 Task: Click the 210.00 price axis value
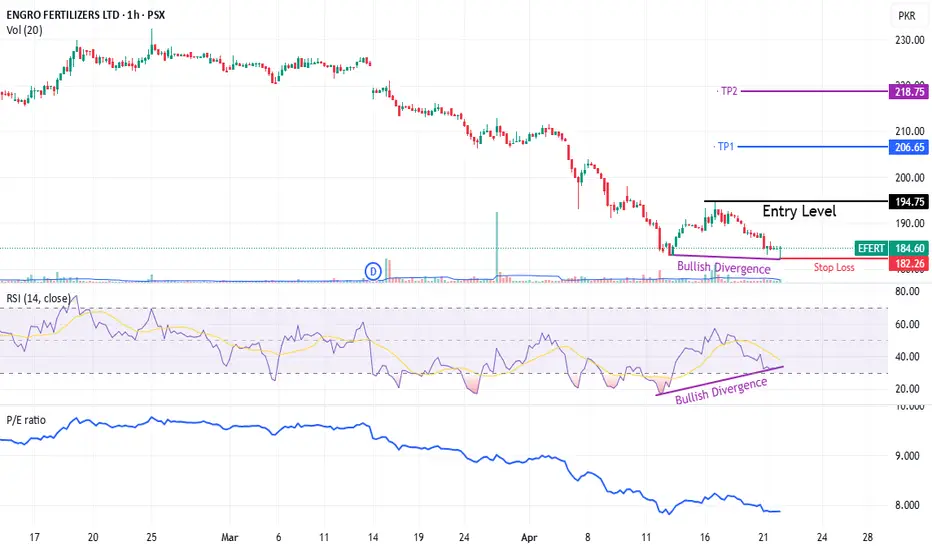click(910, 131)
